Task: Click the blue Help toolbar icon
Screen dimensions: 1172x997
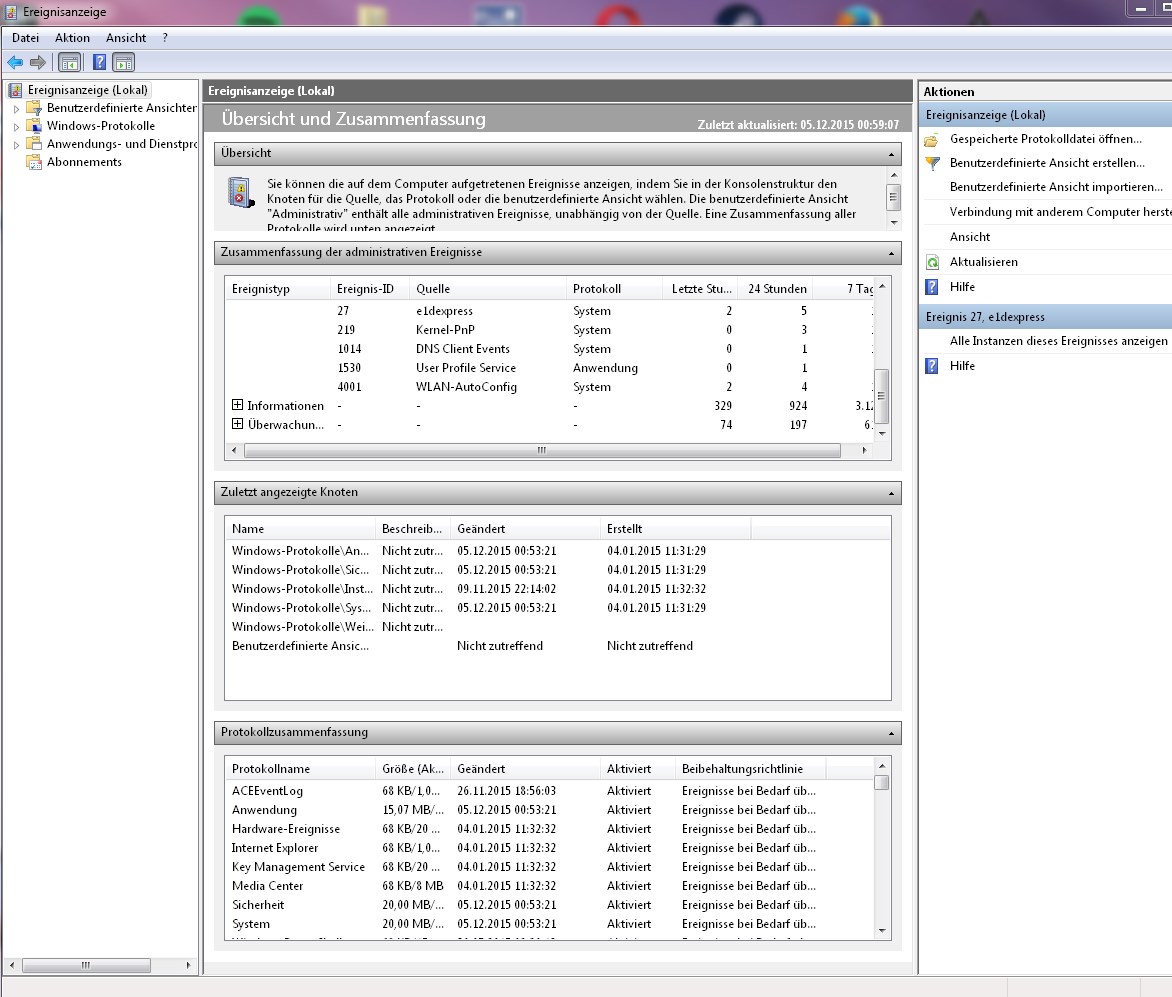Action: pyautogui.click(x=99, y=63)
